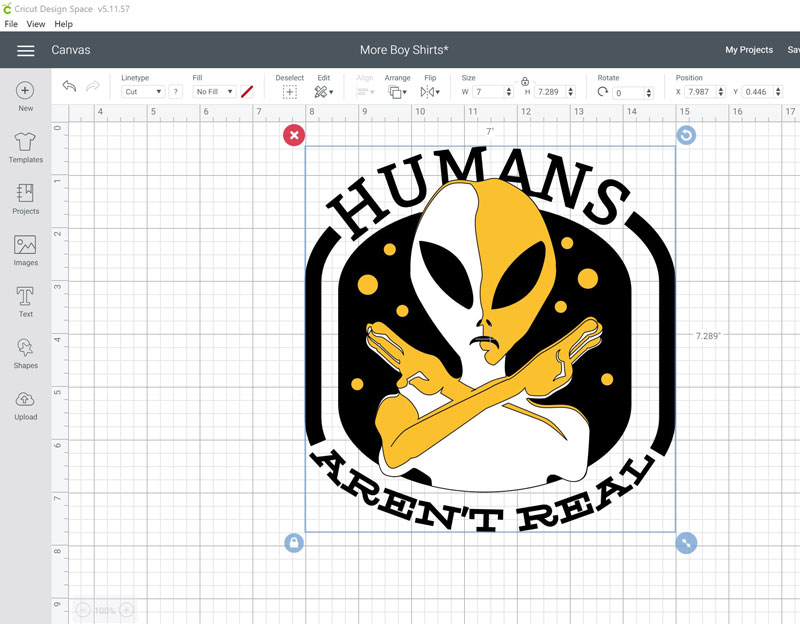Open the File menu
The image size is (800, 624).
click(x=11, y=24)
